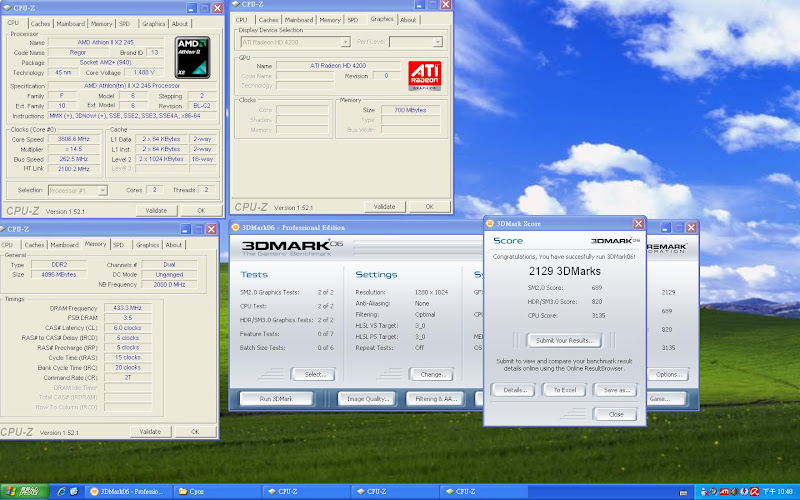Viewport: 800px width, 500px height.
Task: Click the ATI Radeon Graphics logo
Action: pos(424,76)
